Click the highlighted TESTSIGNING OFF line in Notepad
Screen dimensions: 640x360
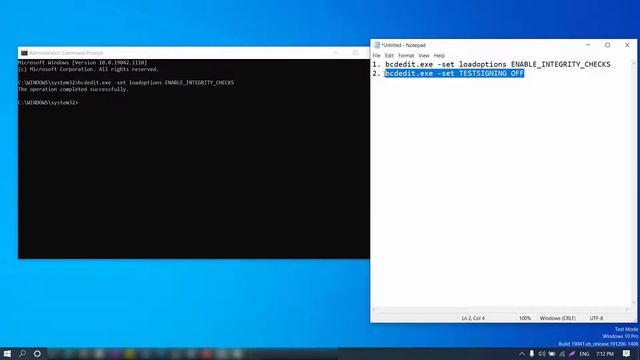tap(454, 73)
